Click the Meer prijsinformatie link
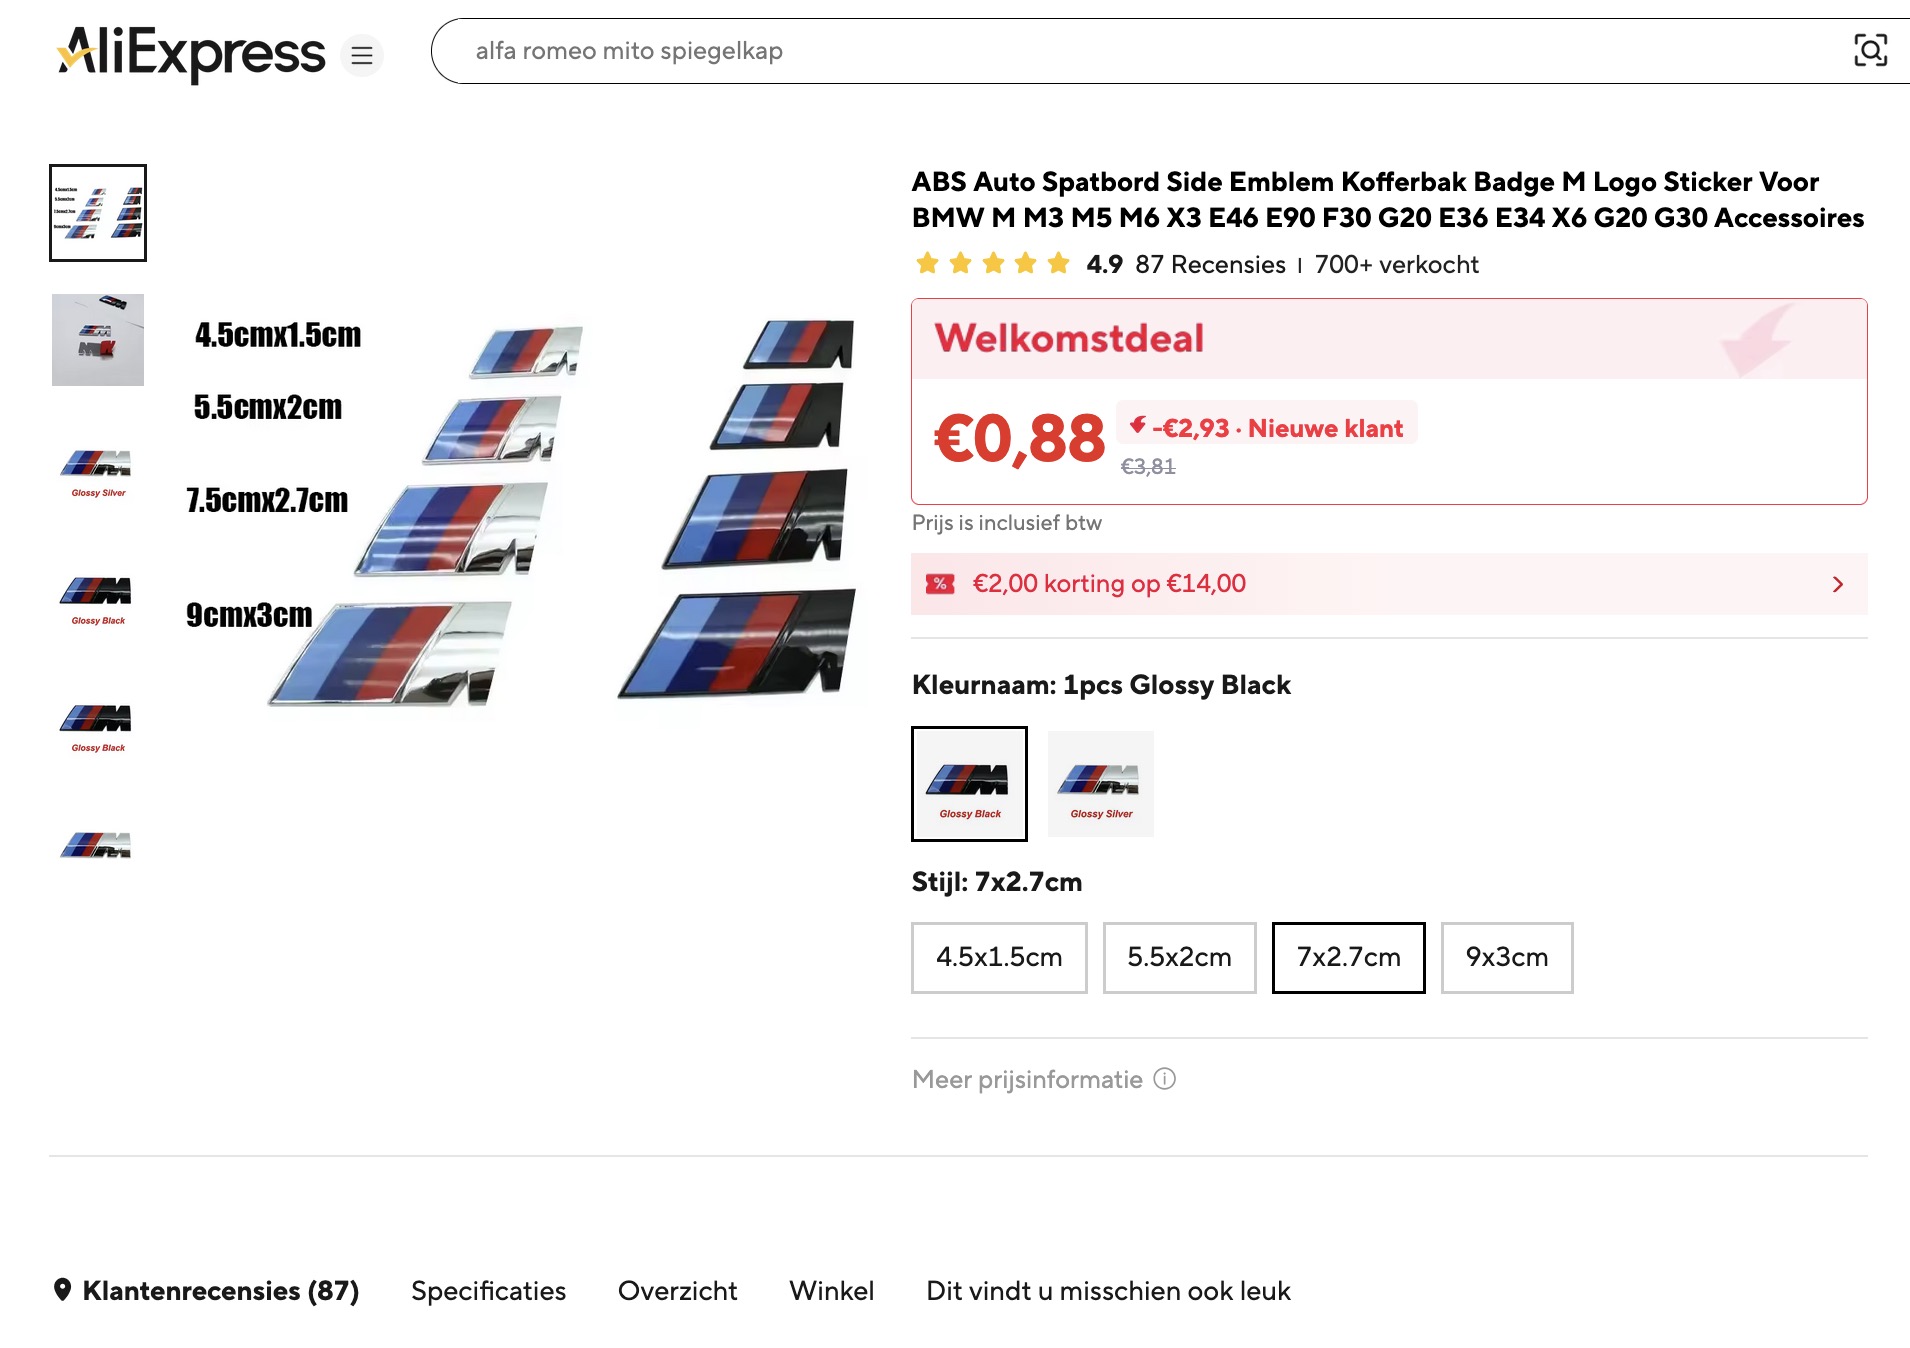The height and width of the screenshot is (1348, 1910). pos(1027,1078)
